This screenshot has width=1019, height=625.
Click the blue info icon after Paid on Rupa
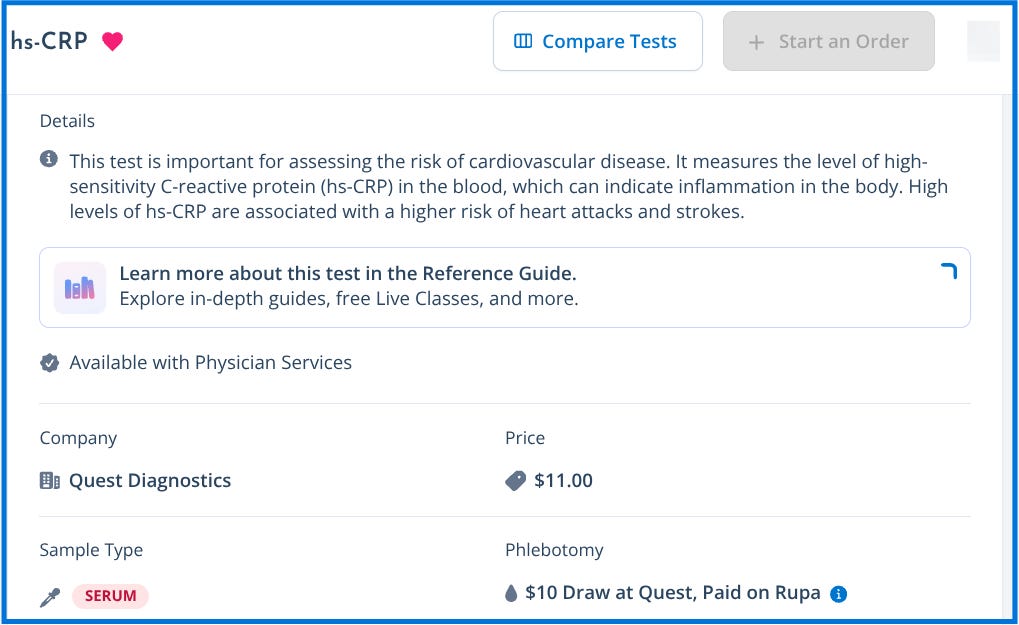coord(839,594)
